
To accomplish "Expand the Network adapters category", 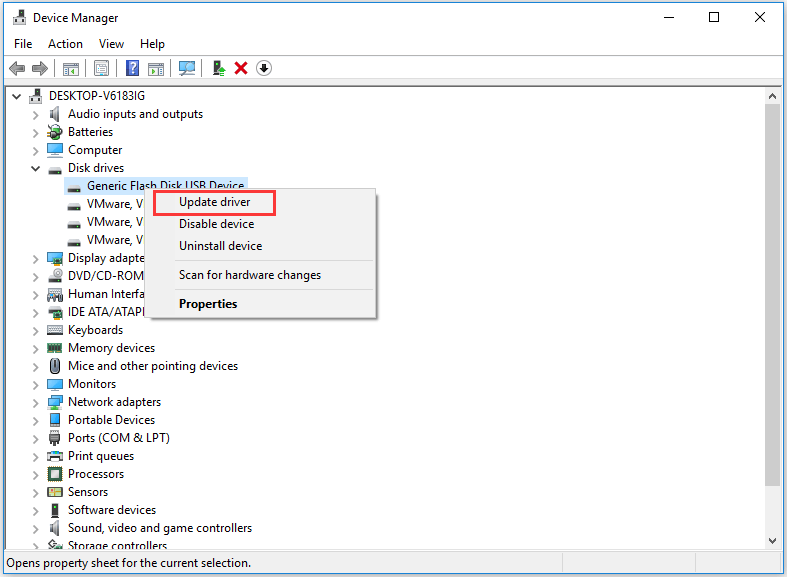I will 36,402.
